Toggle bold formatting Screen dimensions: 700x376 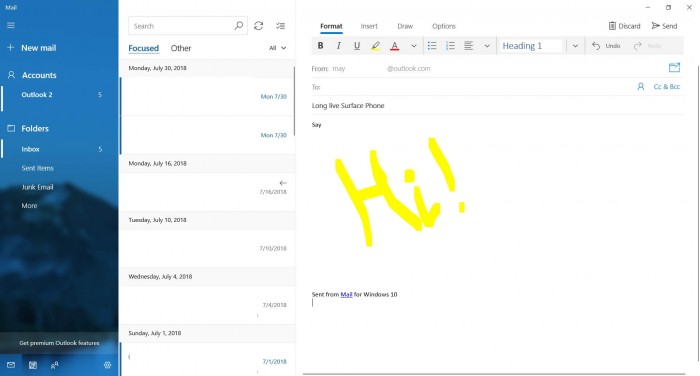click(320, 46)
